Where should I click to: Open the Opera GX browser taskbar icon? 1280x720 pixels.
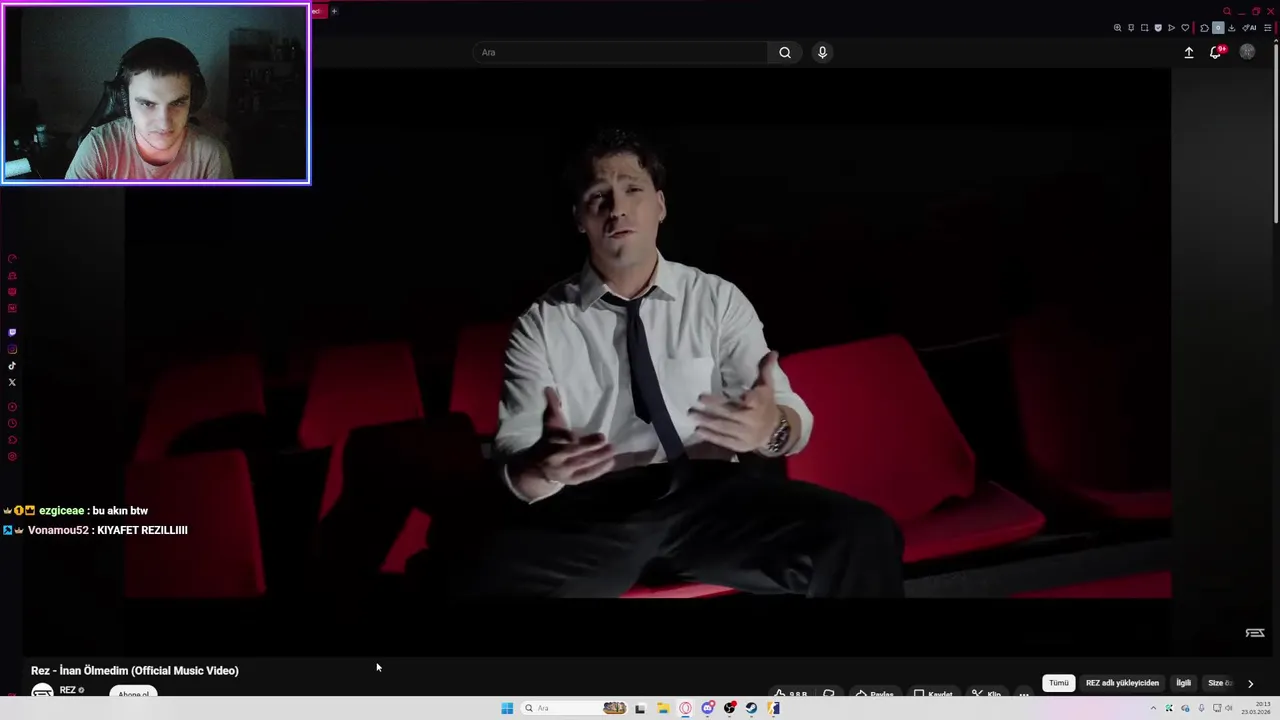coord(685,708)
